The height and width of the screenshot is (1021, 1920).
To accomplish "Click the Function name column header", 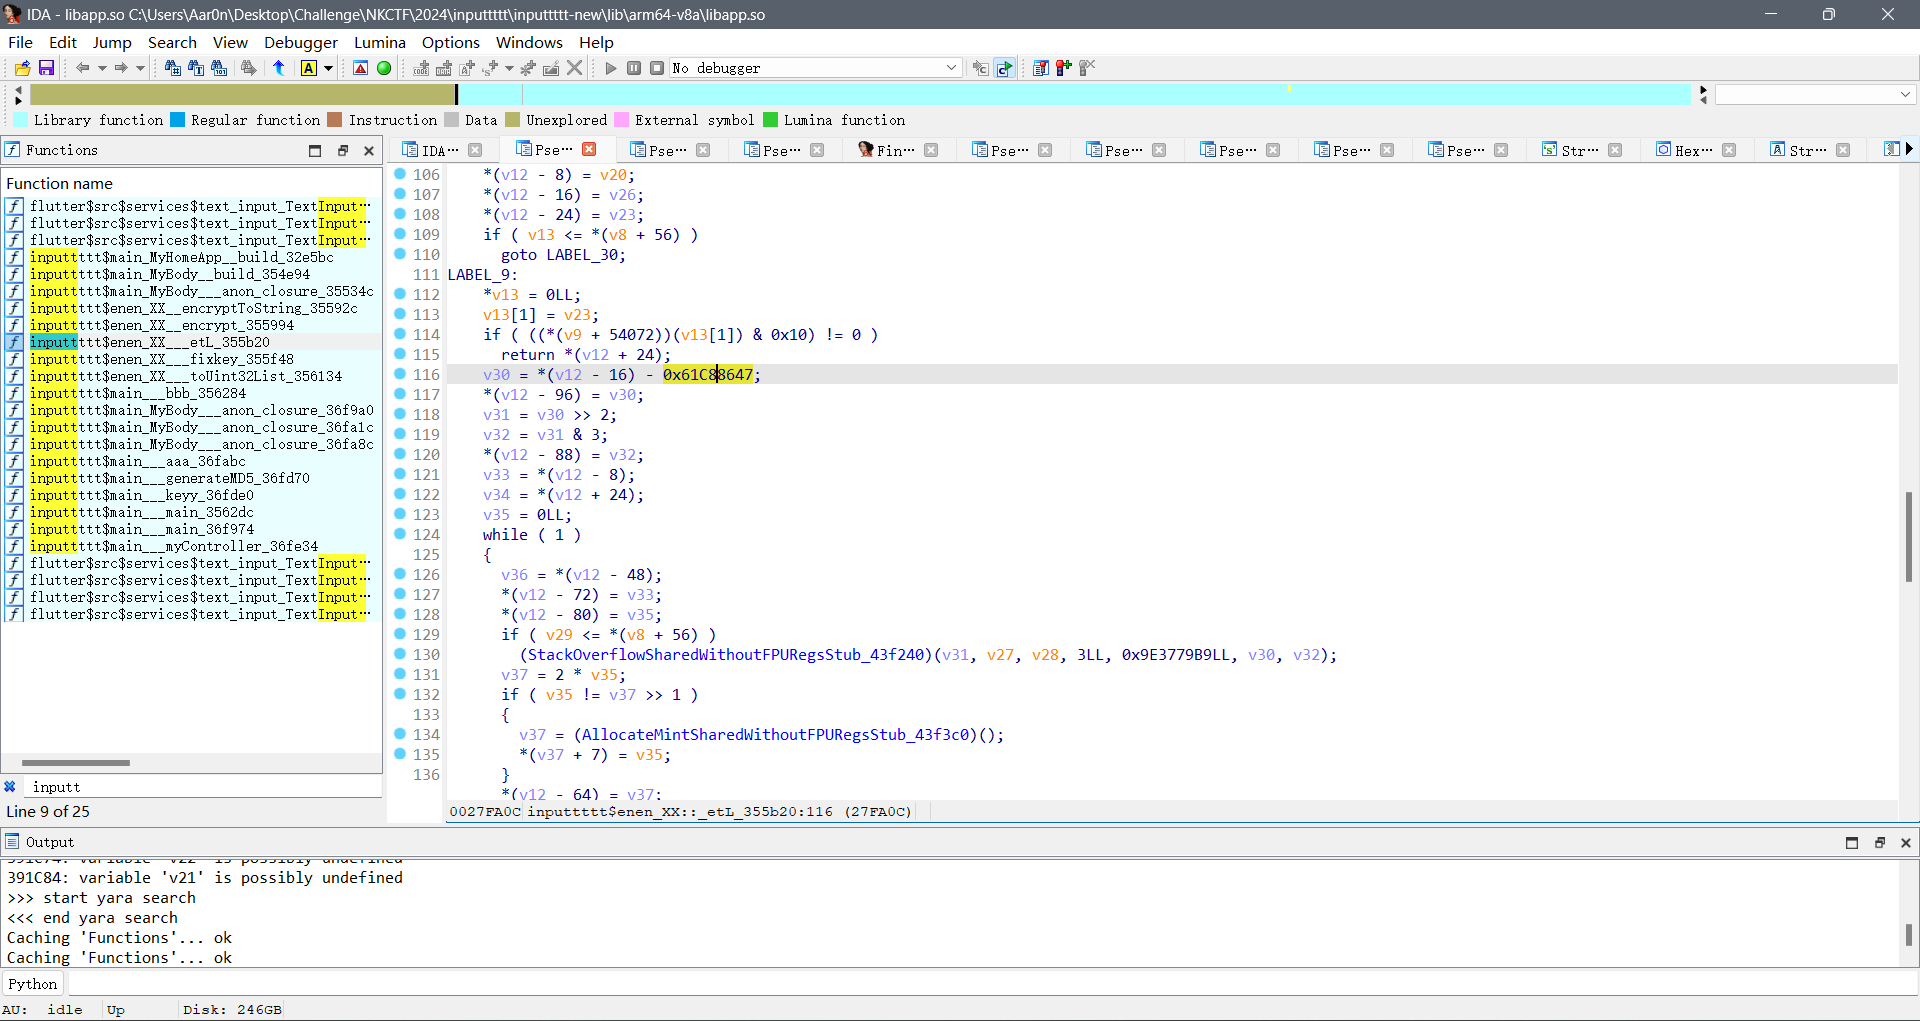I will pyautogui.click(x=60, y=183).
